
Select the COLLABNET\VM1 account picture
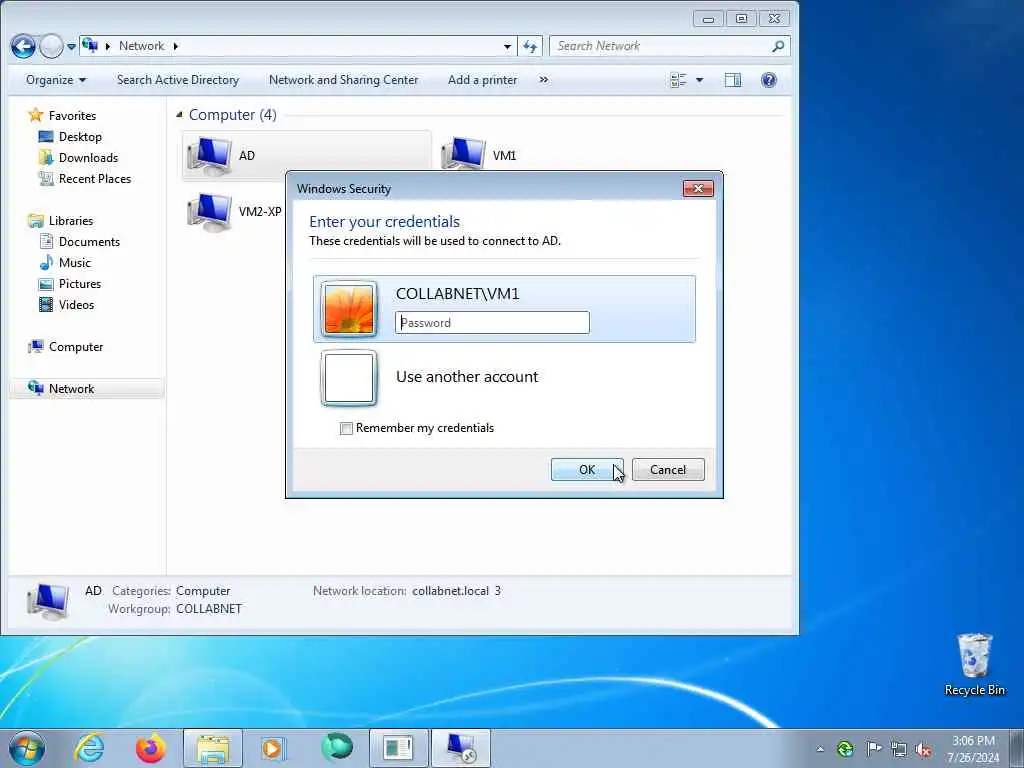point(349,309)
